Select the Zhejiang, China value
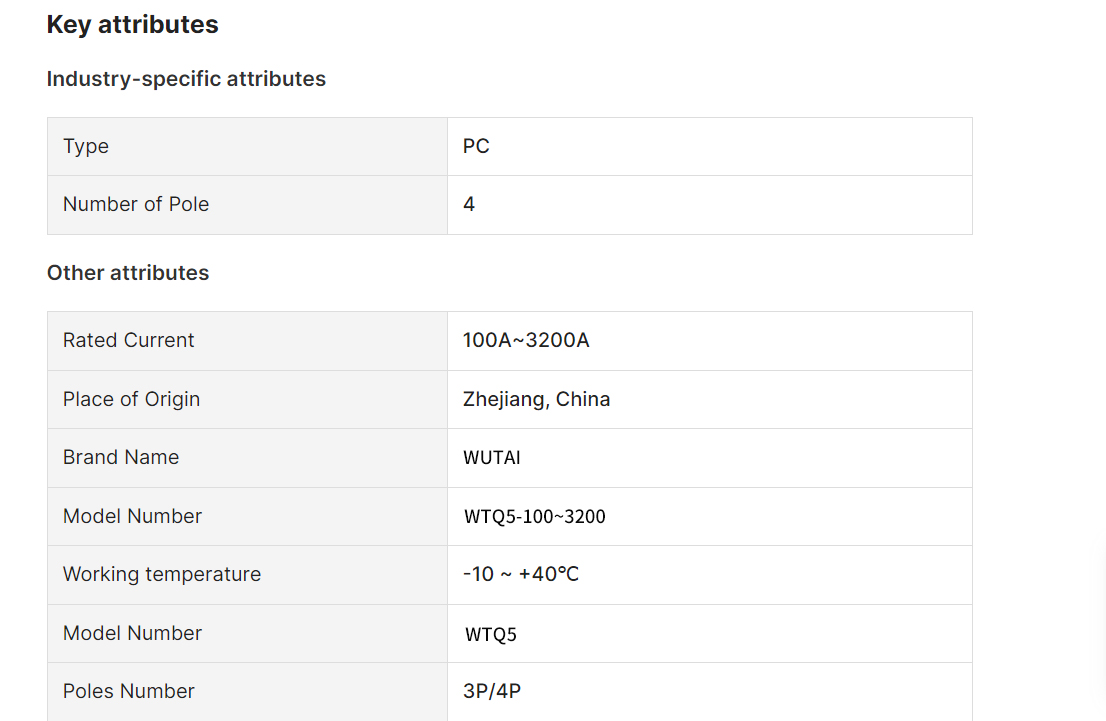This screenshot has width=1106, height=721. [x=537, y=399]
